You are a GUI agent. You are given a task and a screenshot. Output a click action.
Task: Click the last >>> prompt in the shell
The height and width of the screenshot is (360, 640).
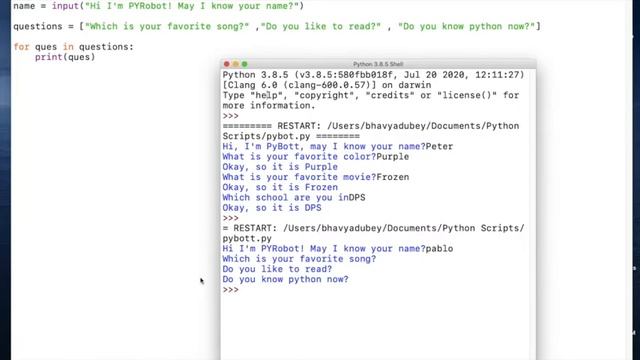[231, 290]
